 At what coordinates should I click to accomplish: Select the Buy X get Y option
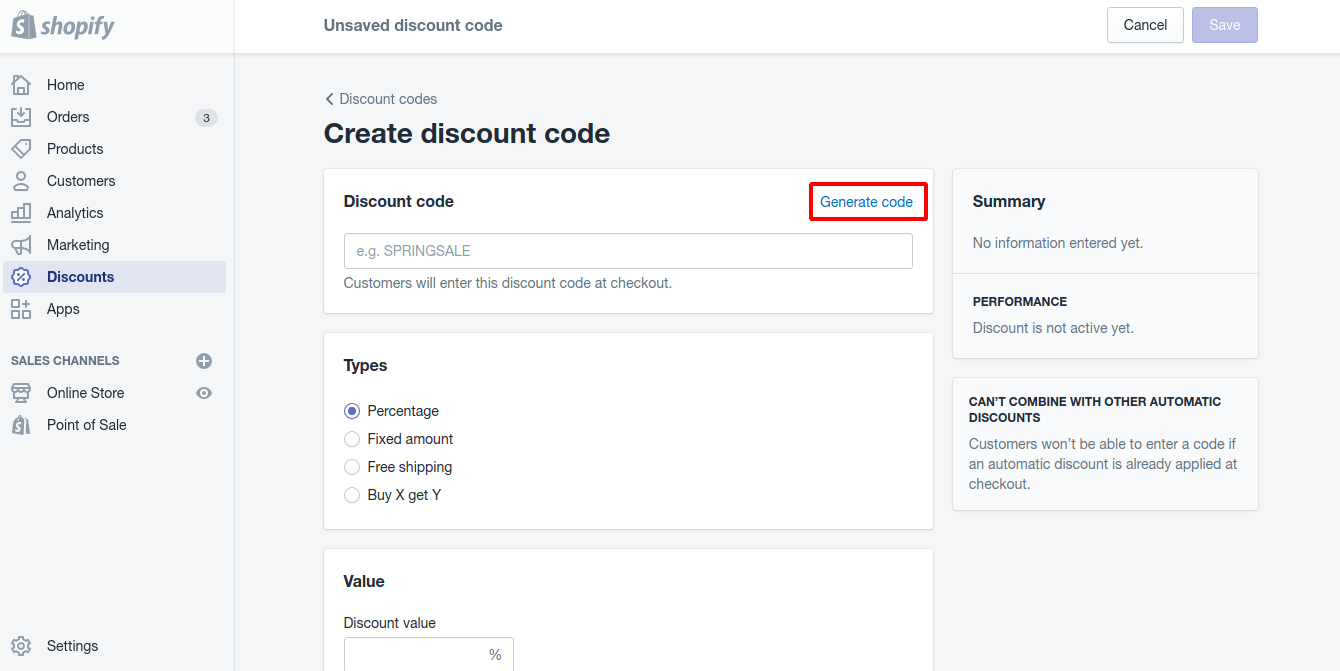coord(352,494)
